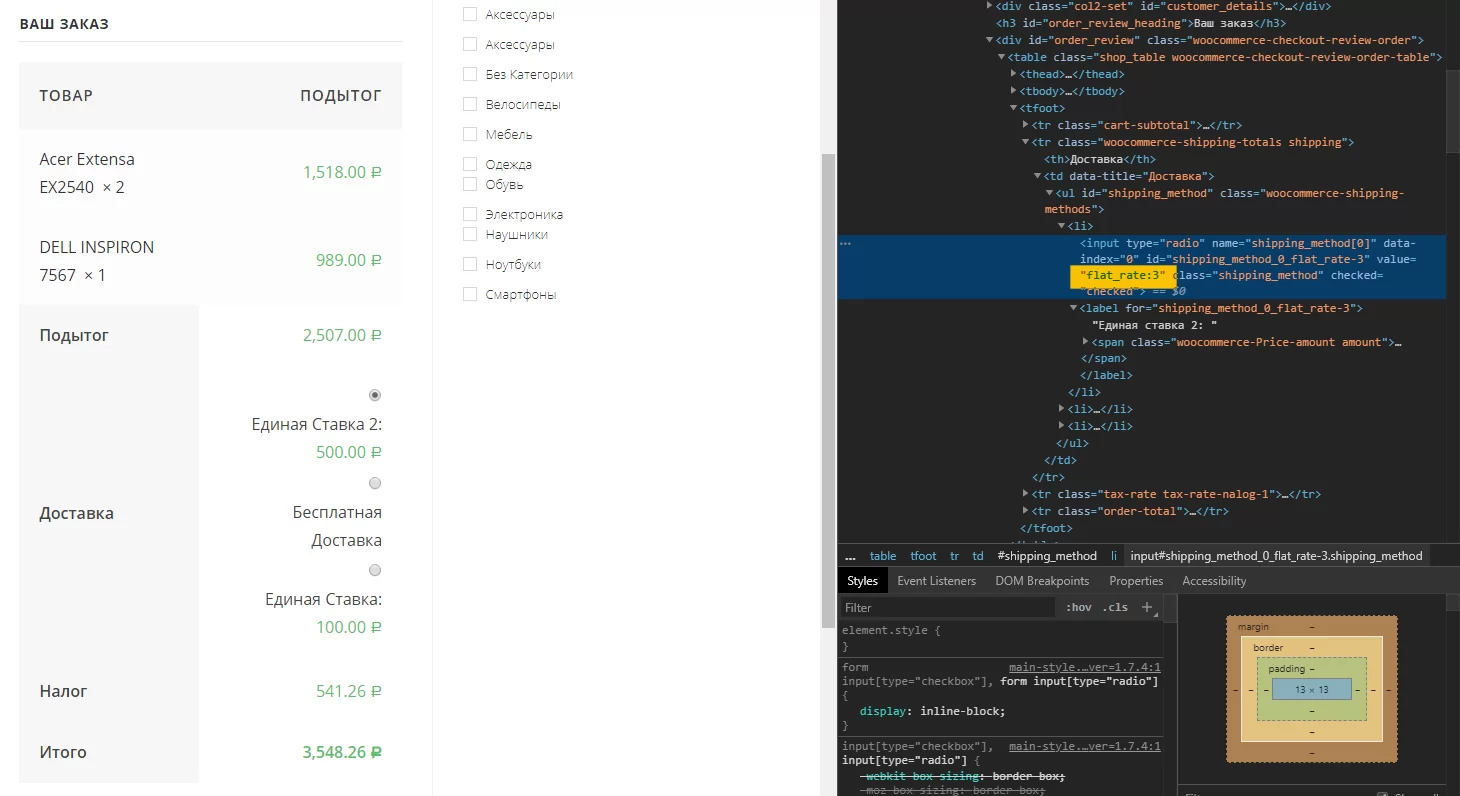Expand the thead node in the DOM tree
The image size is (1460, 796).
click(1014, 74)
